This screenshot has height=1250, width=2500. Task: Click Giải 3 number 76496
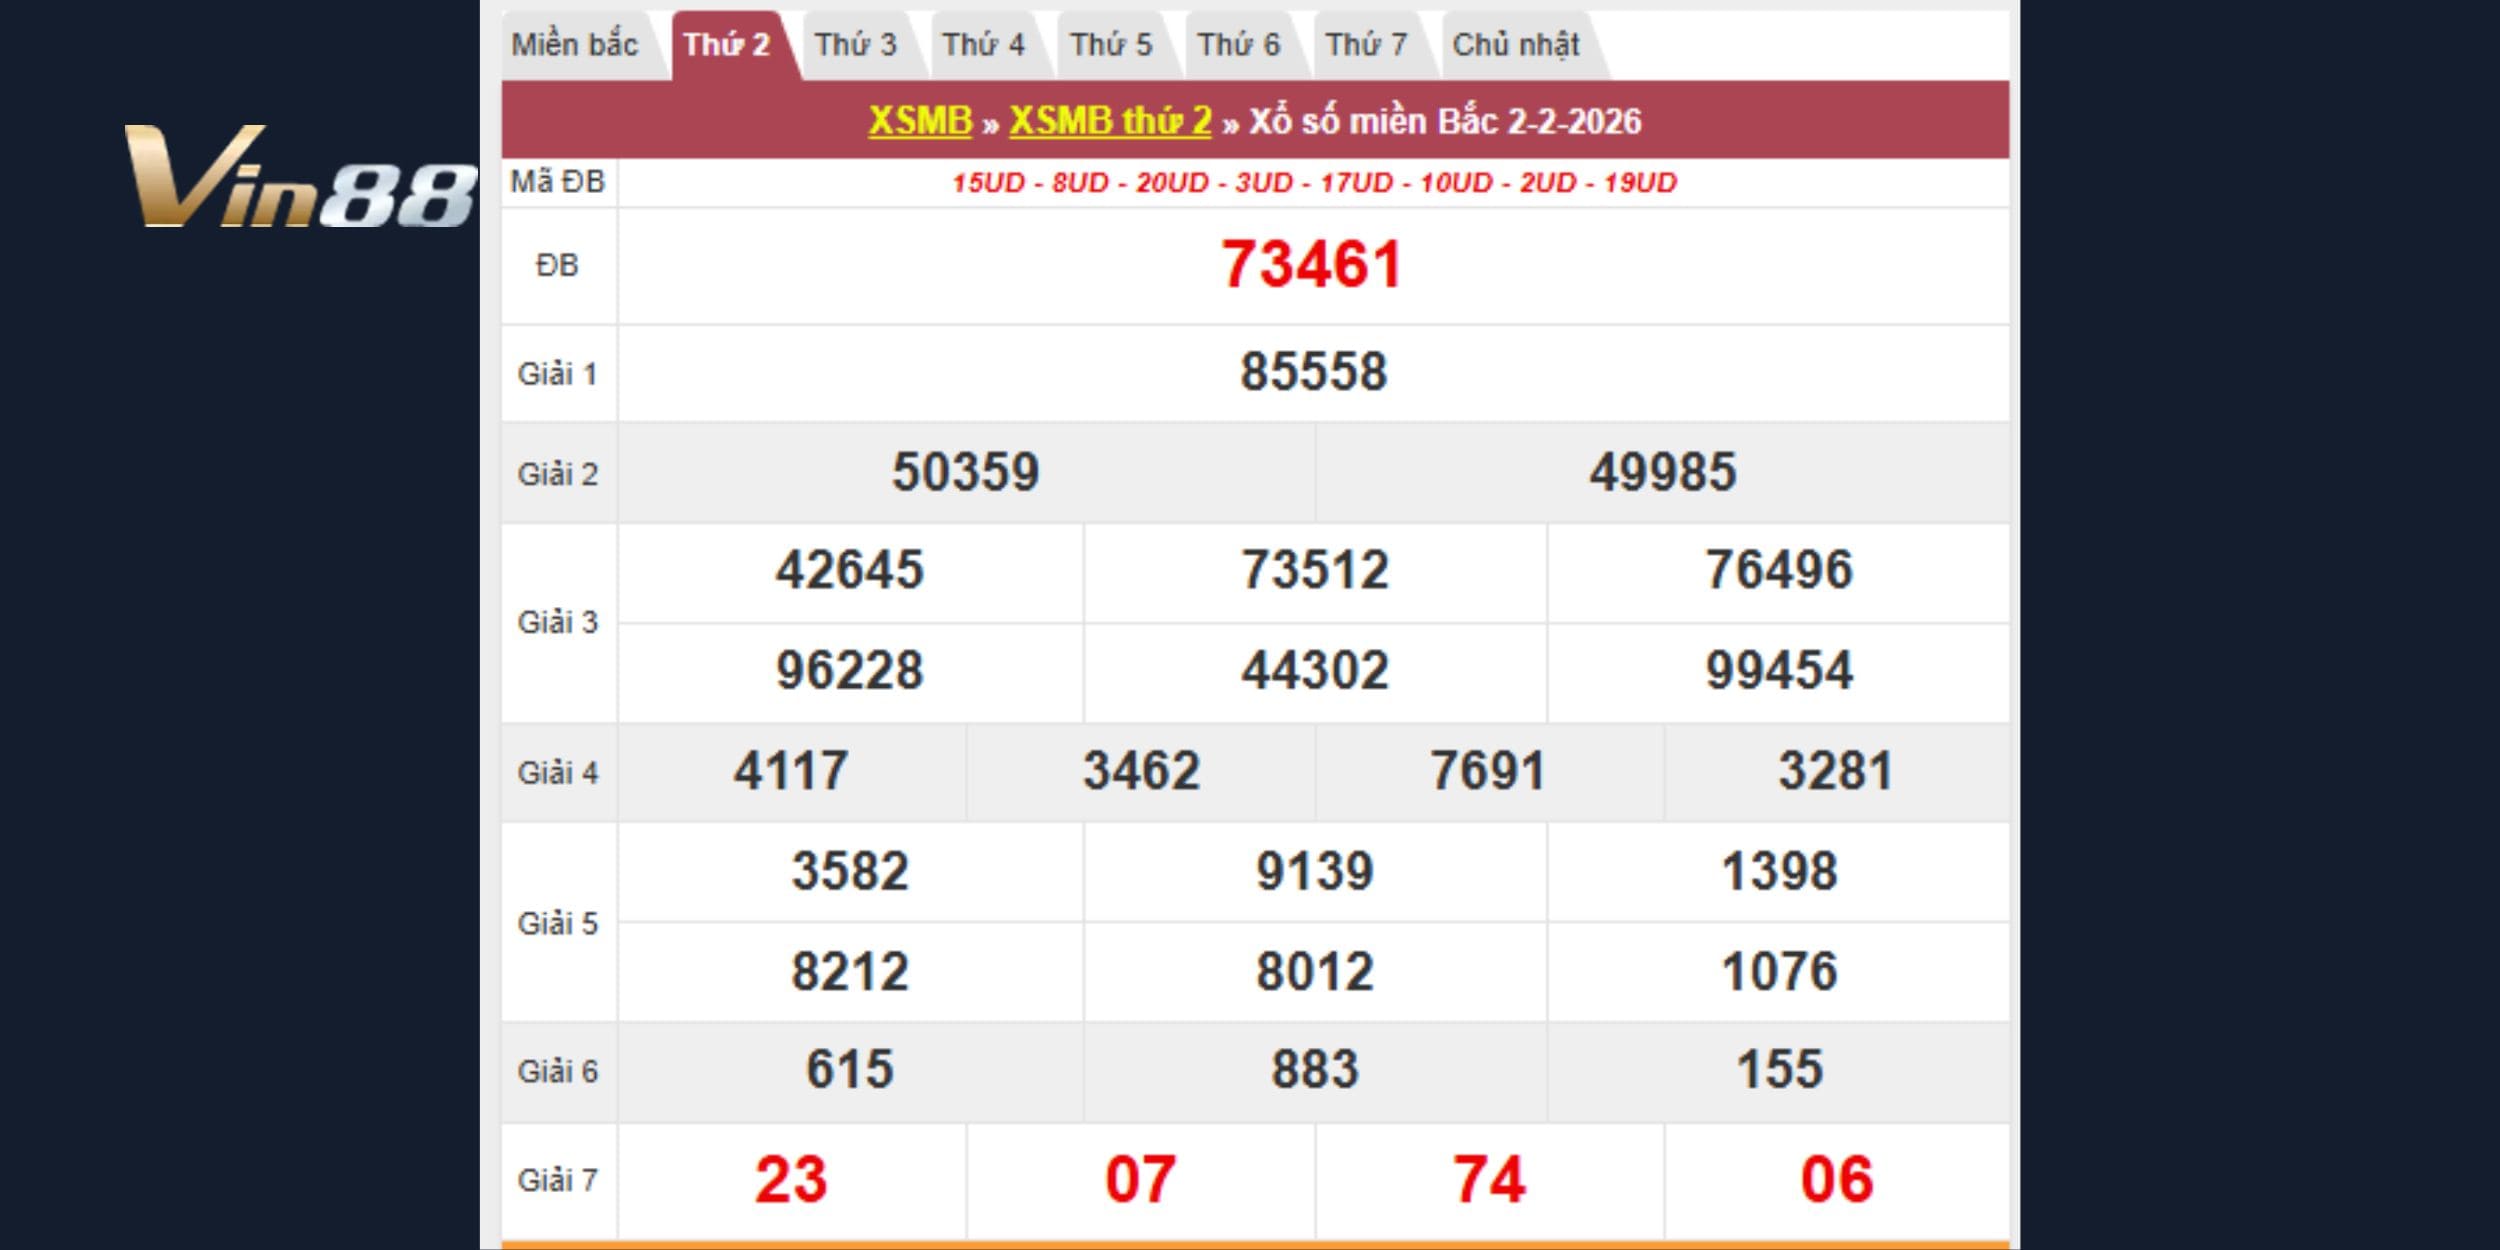pyautogui.click(x=1779, y=571)
